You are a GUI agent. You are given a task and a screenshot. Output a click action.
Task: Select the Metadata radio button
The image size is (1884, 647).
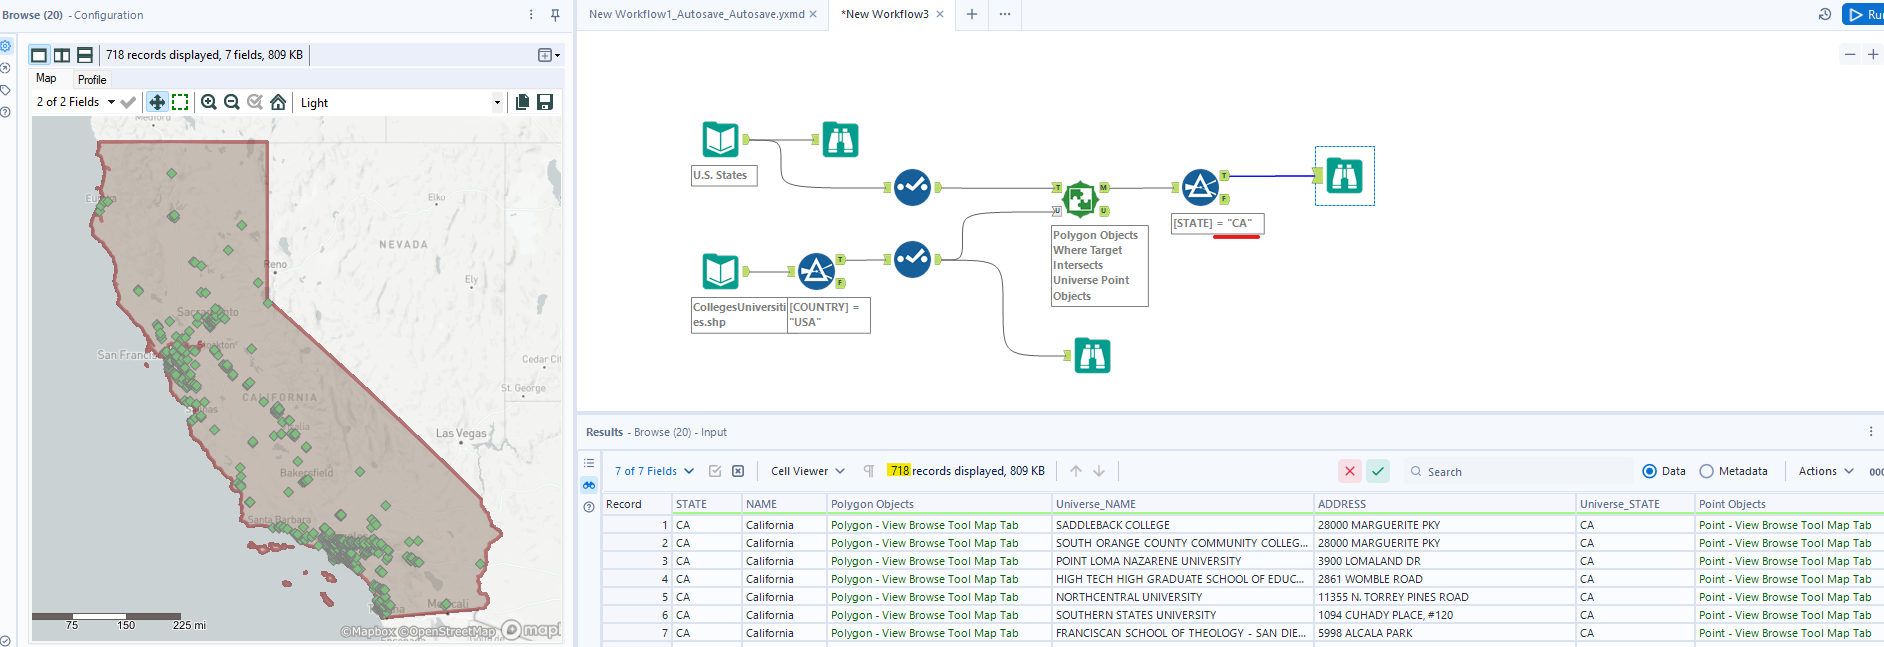coord(1707,471)
